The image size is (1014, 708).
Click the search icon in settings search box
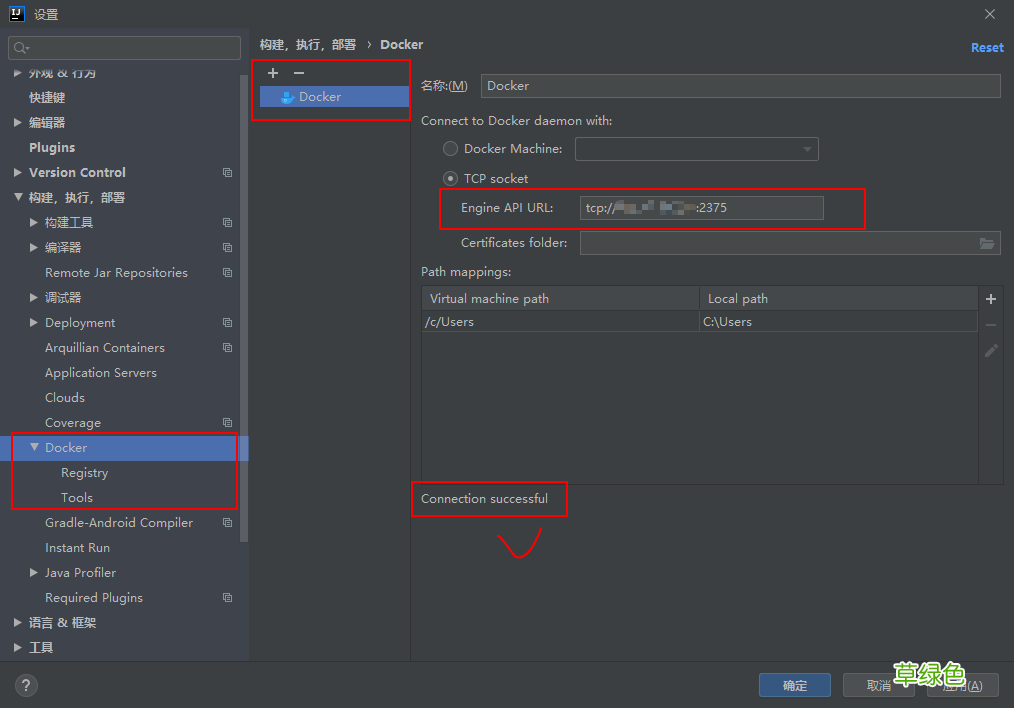(x=21, y=48)
